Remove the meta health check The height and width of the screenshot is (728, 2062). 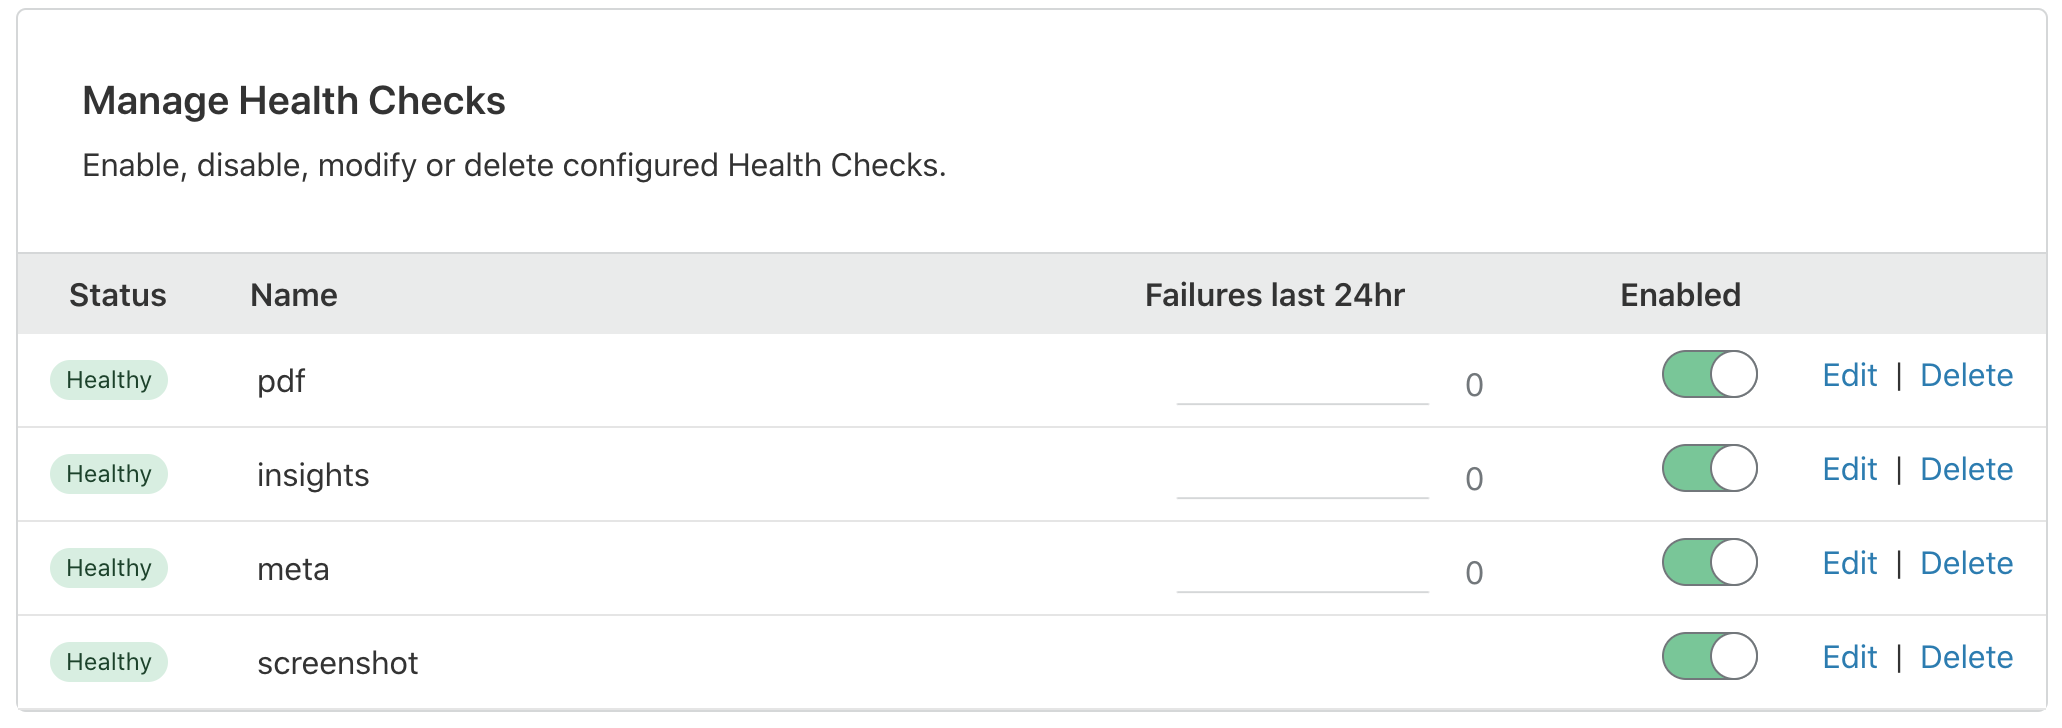coord(1966,564)
